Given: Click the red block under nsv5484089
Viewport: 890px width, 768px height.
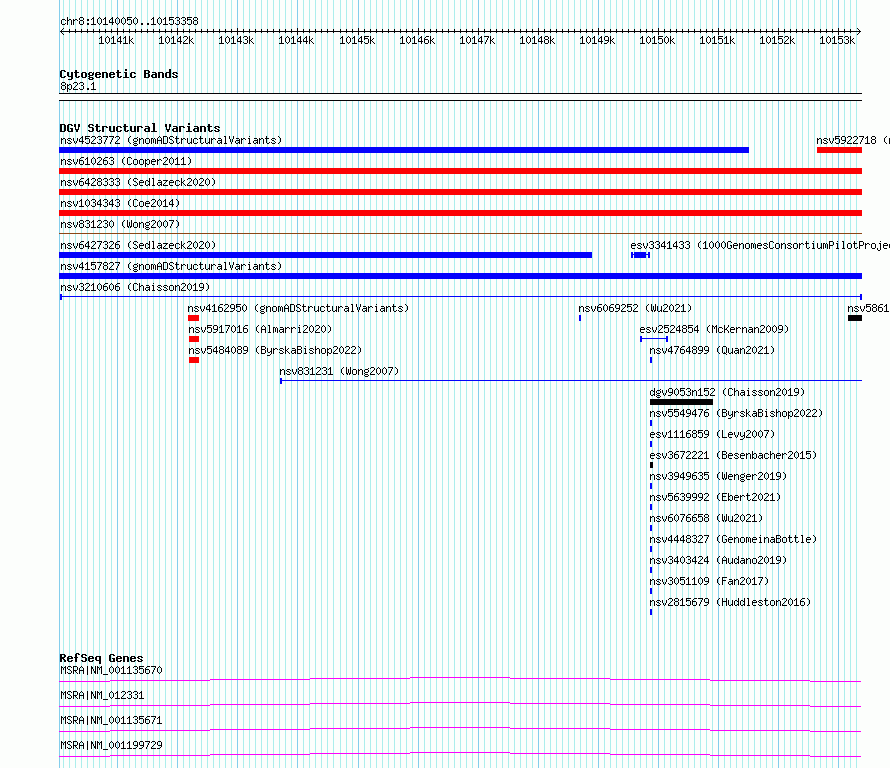Looking at the screenshot, I should tap(194, 360).
